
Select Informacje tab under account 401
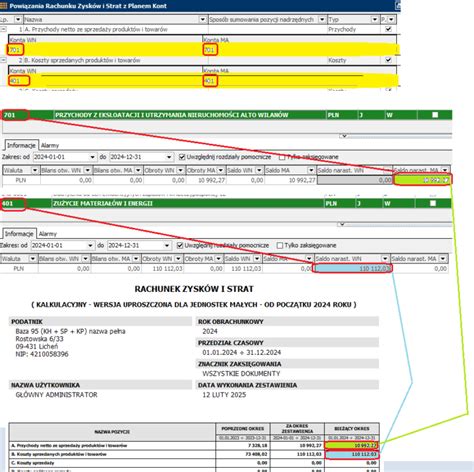[19, 234]
